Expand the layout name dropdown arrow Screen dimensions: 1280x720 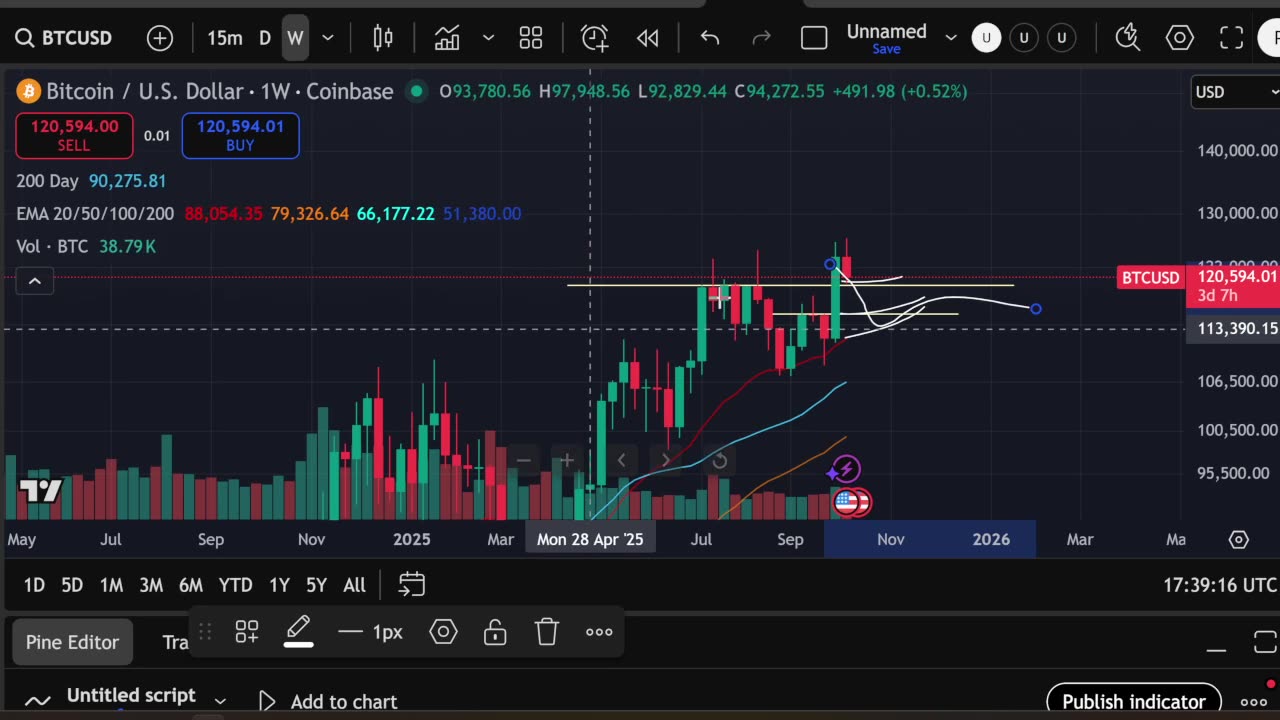[951, 38]
